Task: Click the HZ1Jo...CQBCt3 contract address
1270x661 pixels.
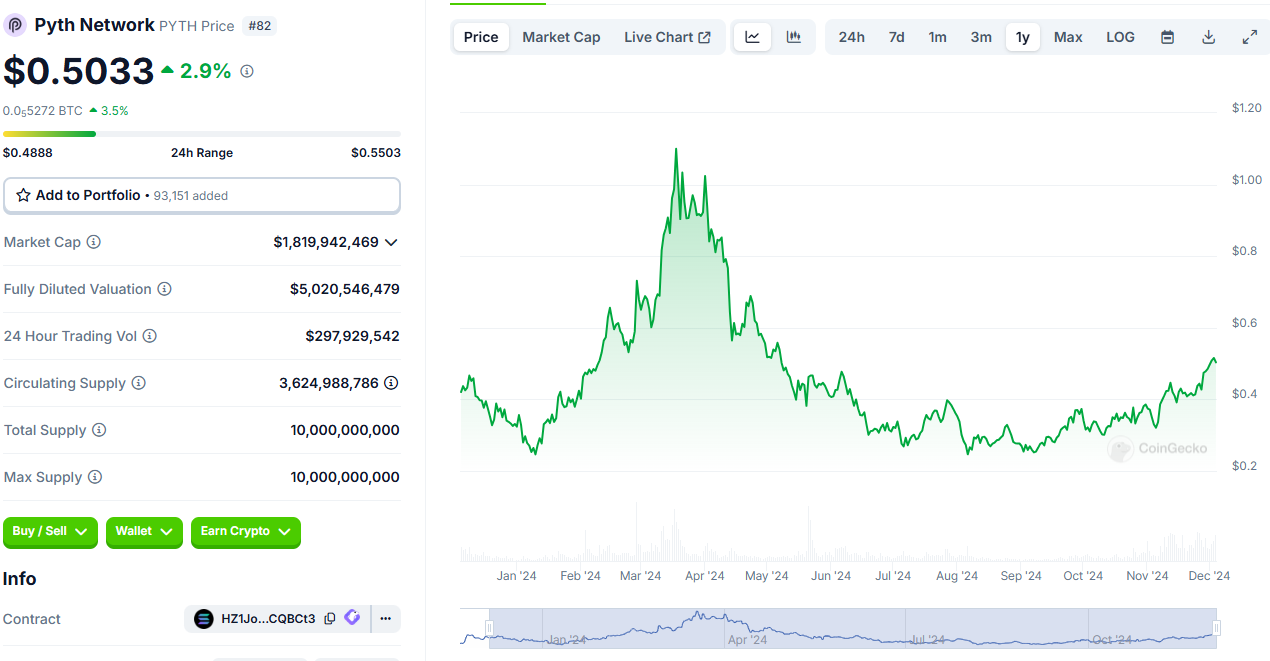Action: [268, 619]
